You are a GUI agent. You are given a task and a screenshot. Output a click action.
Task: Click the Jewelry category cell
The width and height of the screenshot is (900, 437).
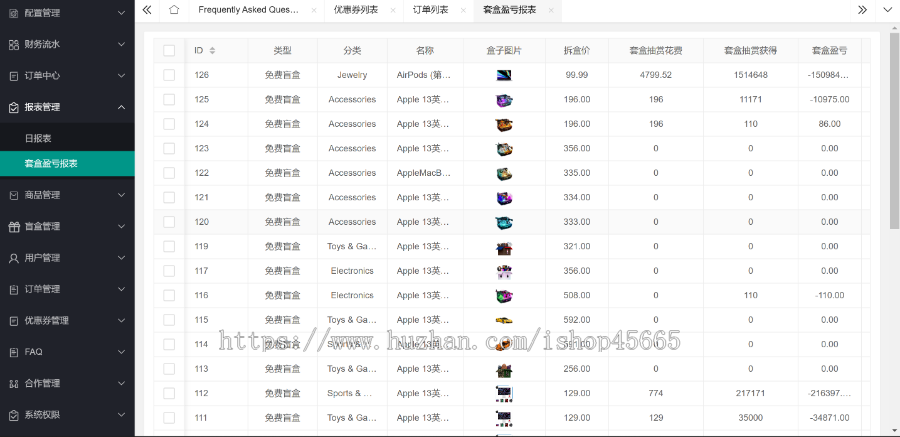[352, 75]
